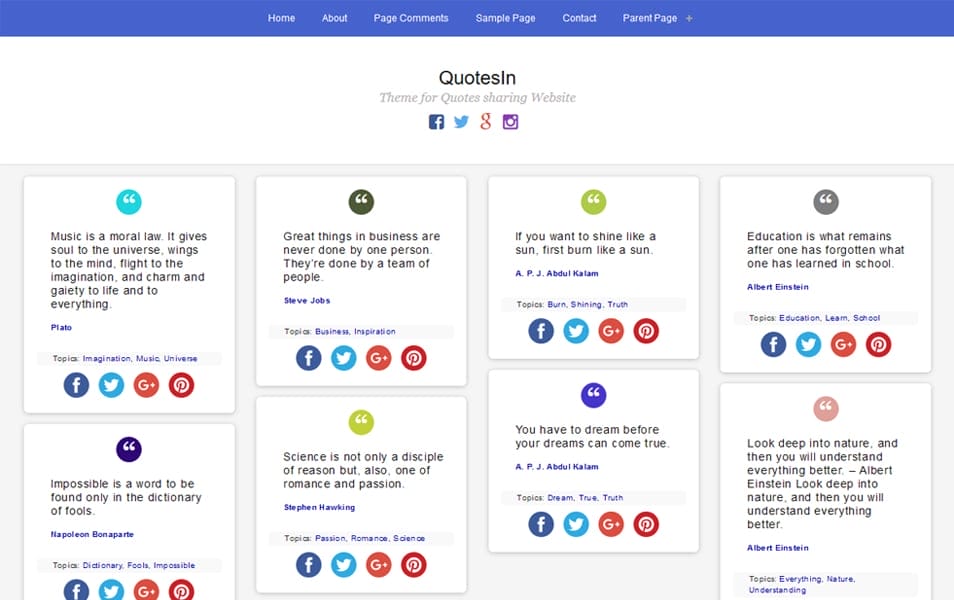The width and height of the screenshot is (954, 600).
Task: Share the dream quote on Facebook
Action: 541,523
